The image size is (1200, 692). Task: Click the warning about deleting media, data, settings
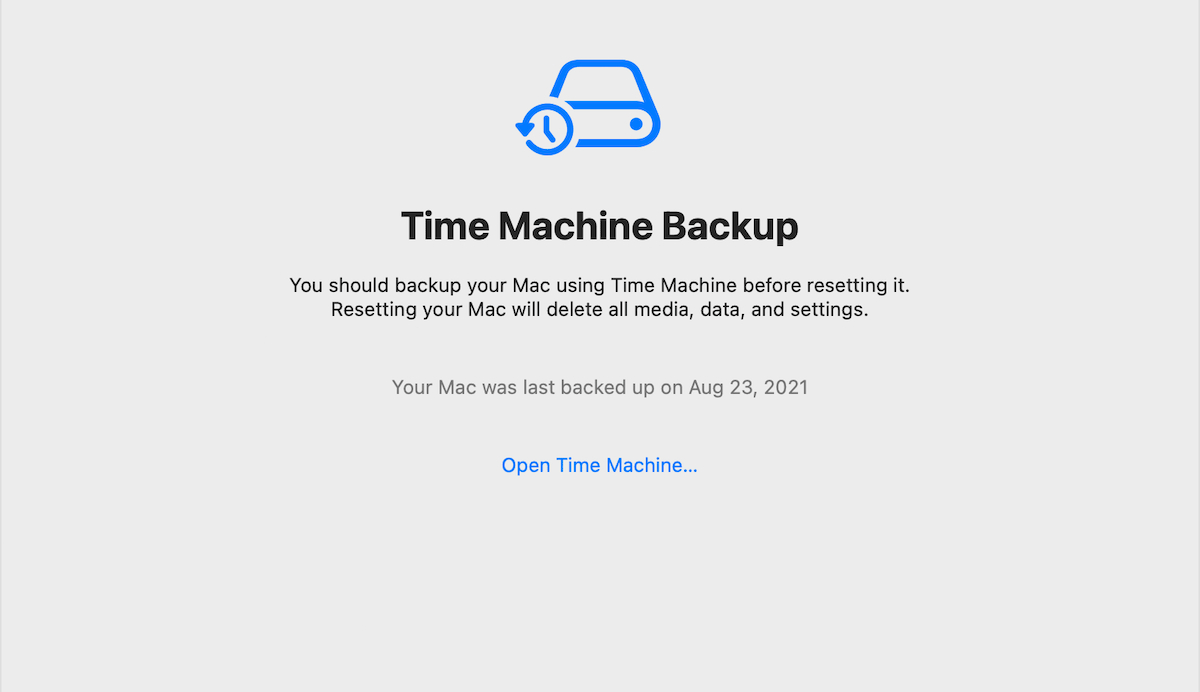pyautogui.click(x=599, y=310)
